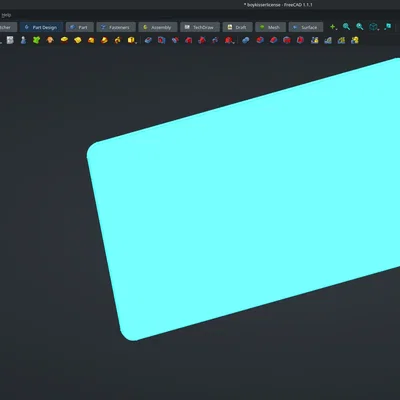The image size is (400, 400).
Task: Switch to the Draft workbench tab
Action: (x=237, y=27)
